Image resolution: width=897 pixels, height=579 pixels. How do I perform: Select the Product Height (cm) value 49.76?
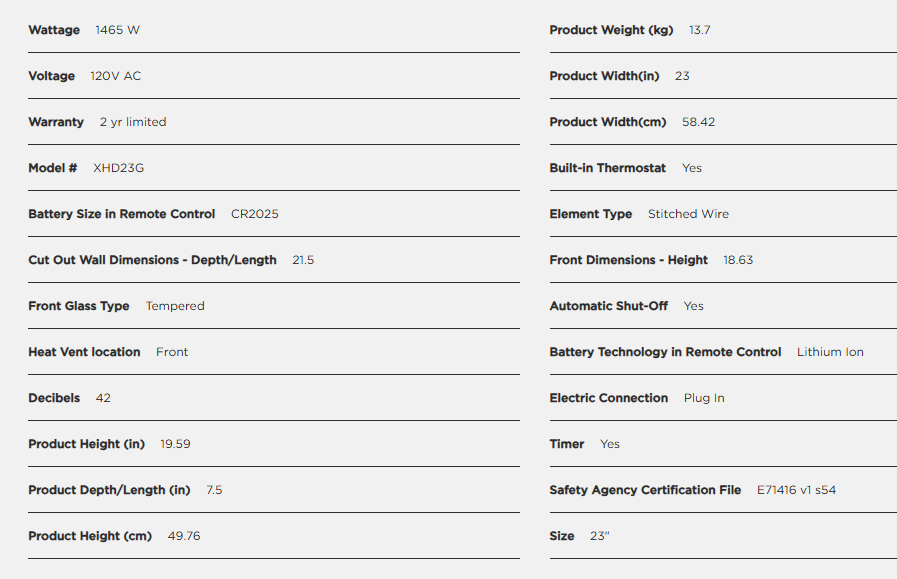click(x=184, y=536)
